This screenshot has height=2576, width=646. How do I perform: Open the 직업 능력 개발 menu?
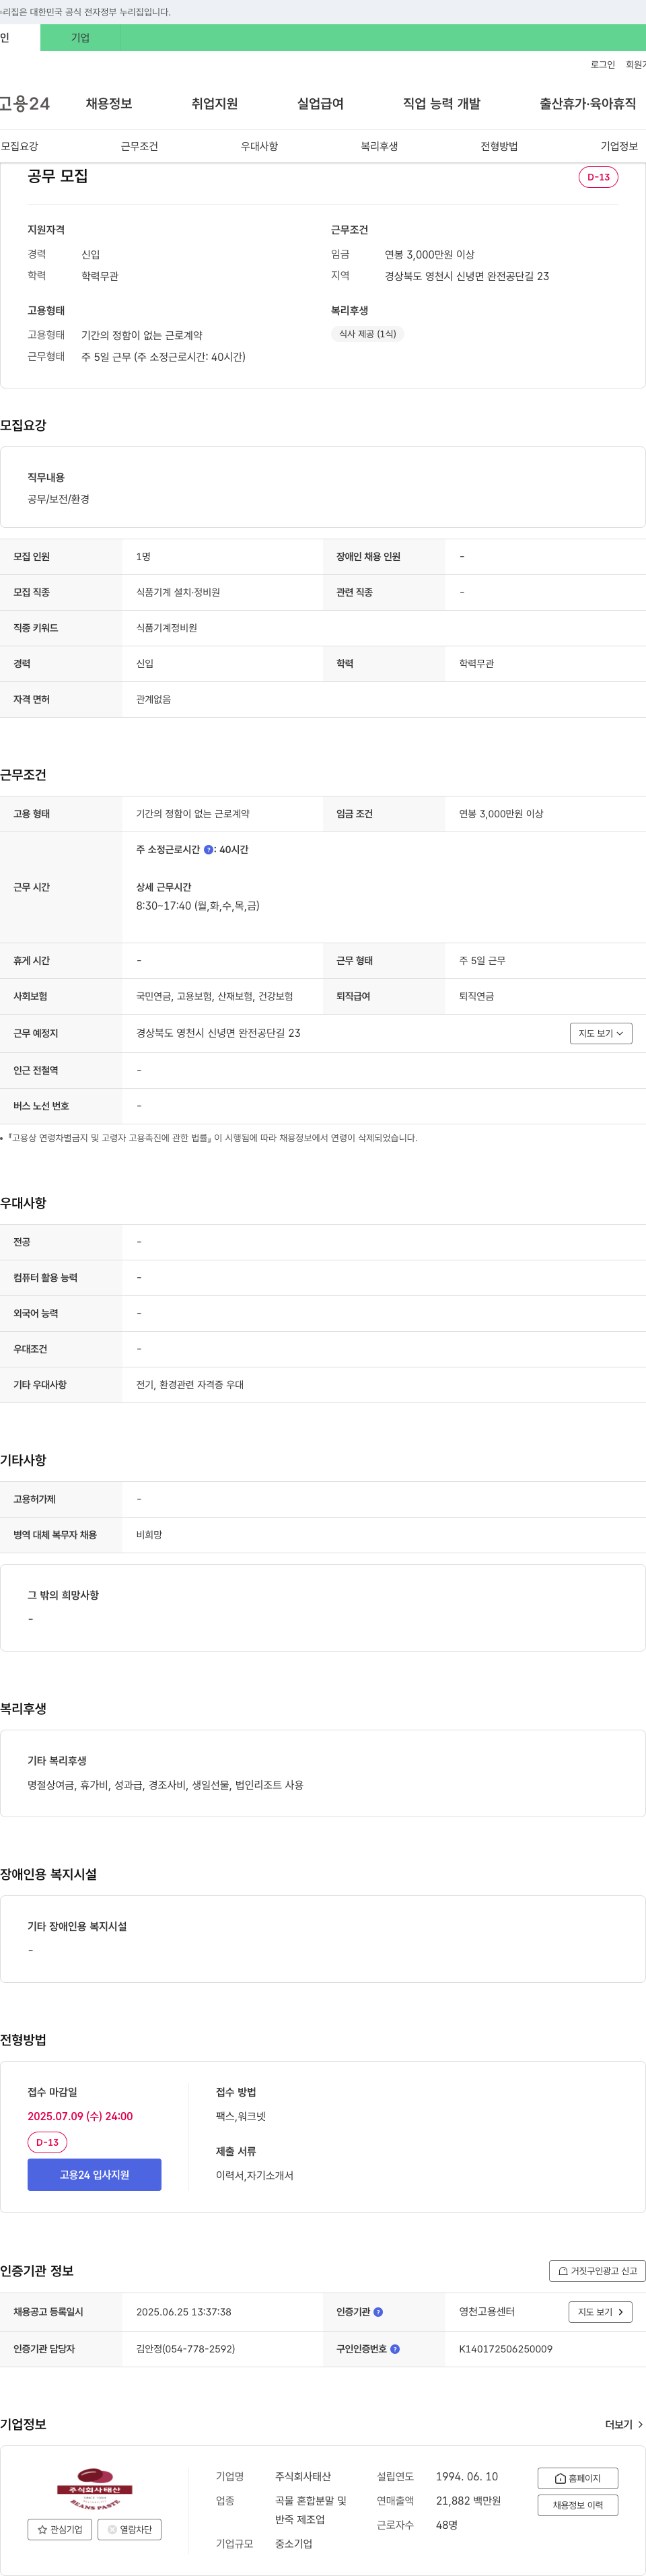coord(441,104)
